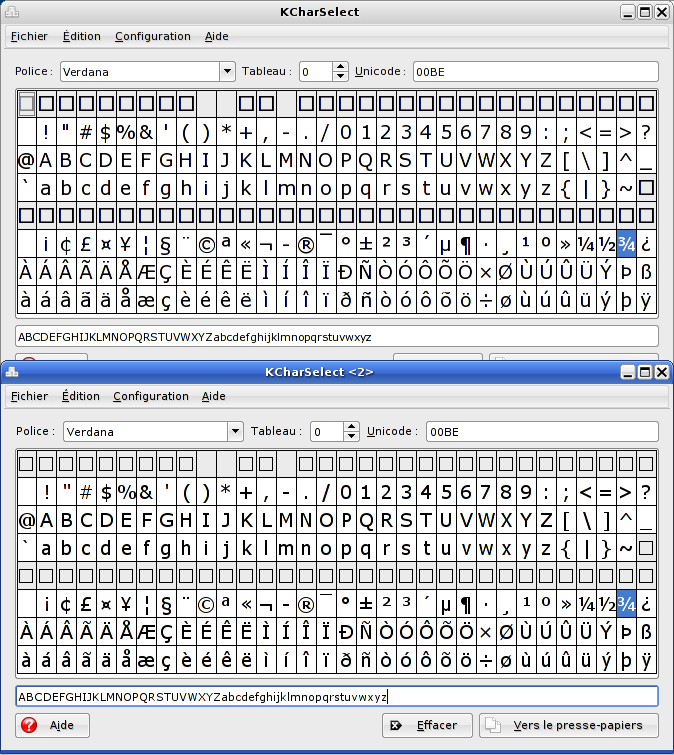Select the £ character in KCharSelect <2>
The image size is (674, 755).
[x=86, y=604]
